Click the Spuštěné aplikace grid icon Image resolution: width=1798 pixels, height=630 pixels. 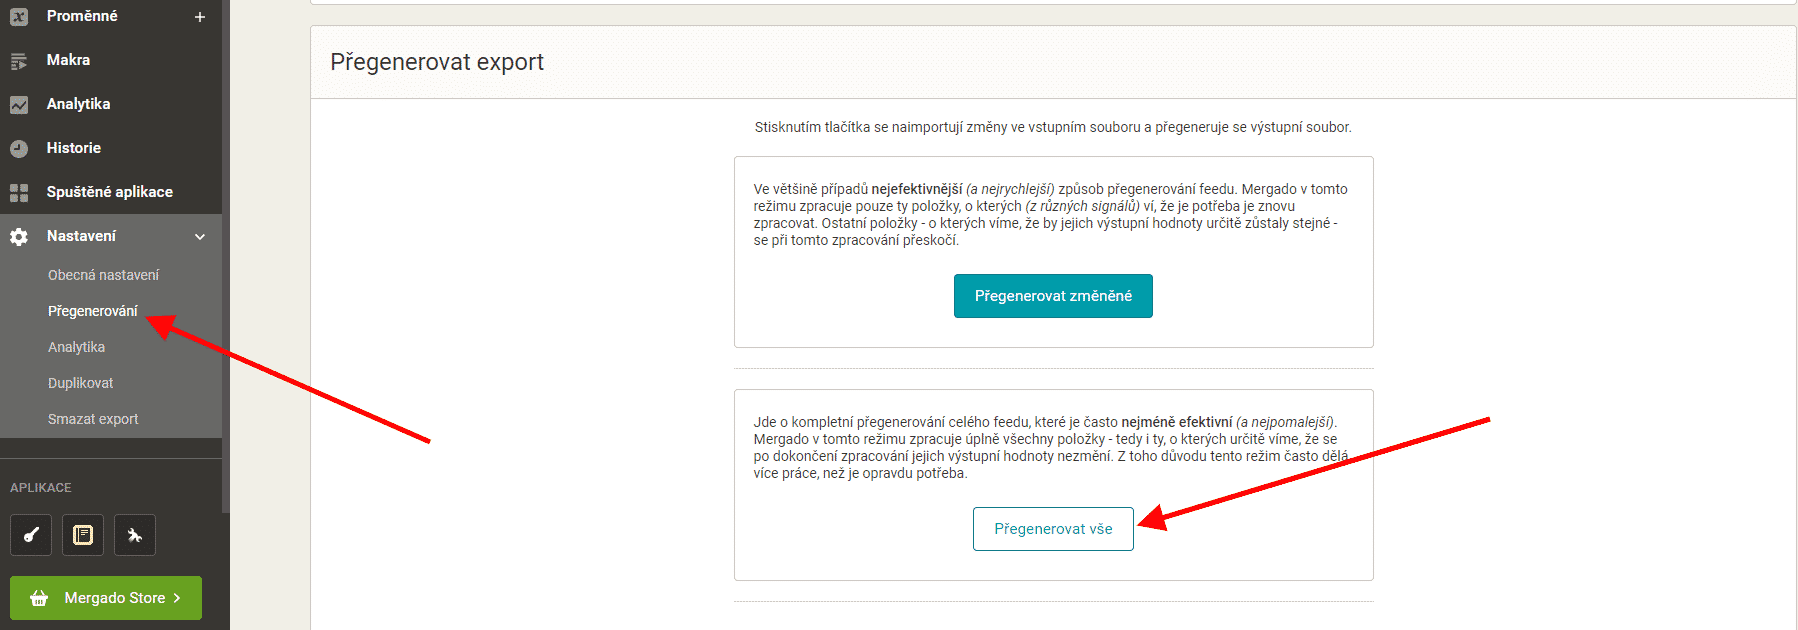tap(19, 193)
